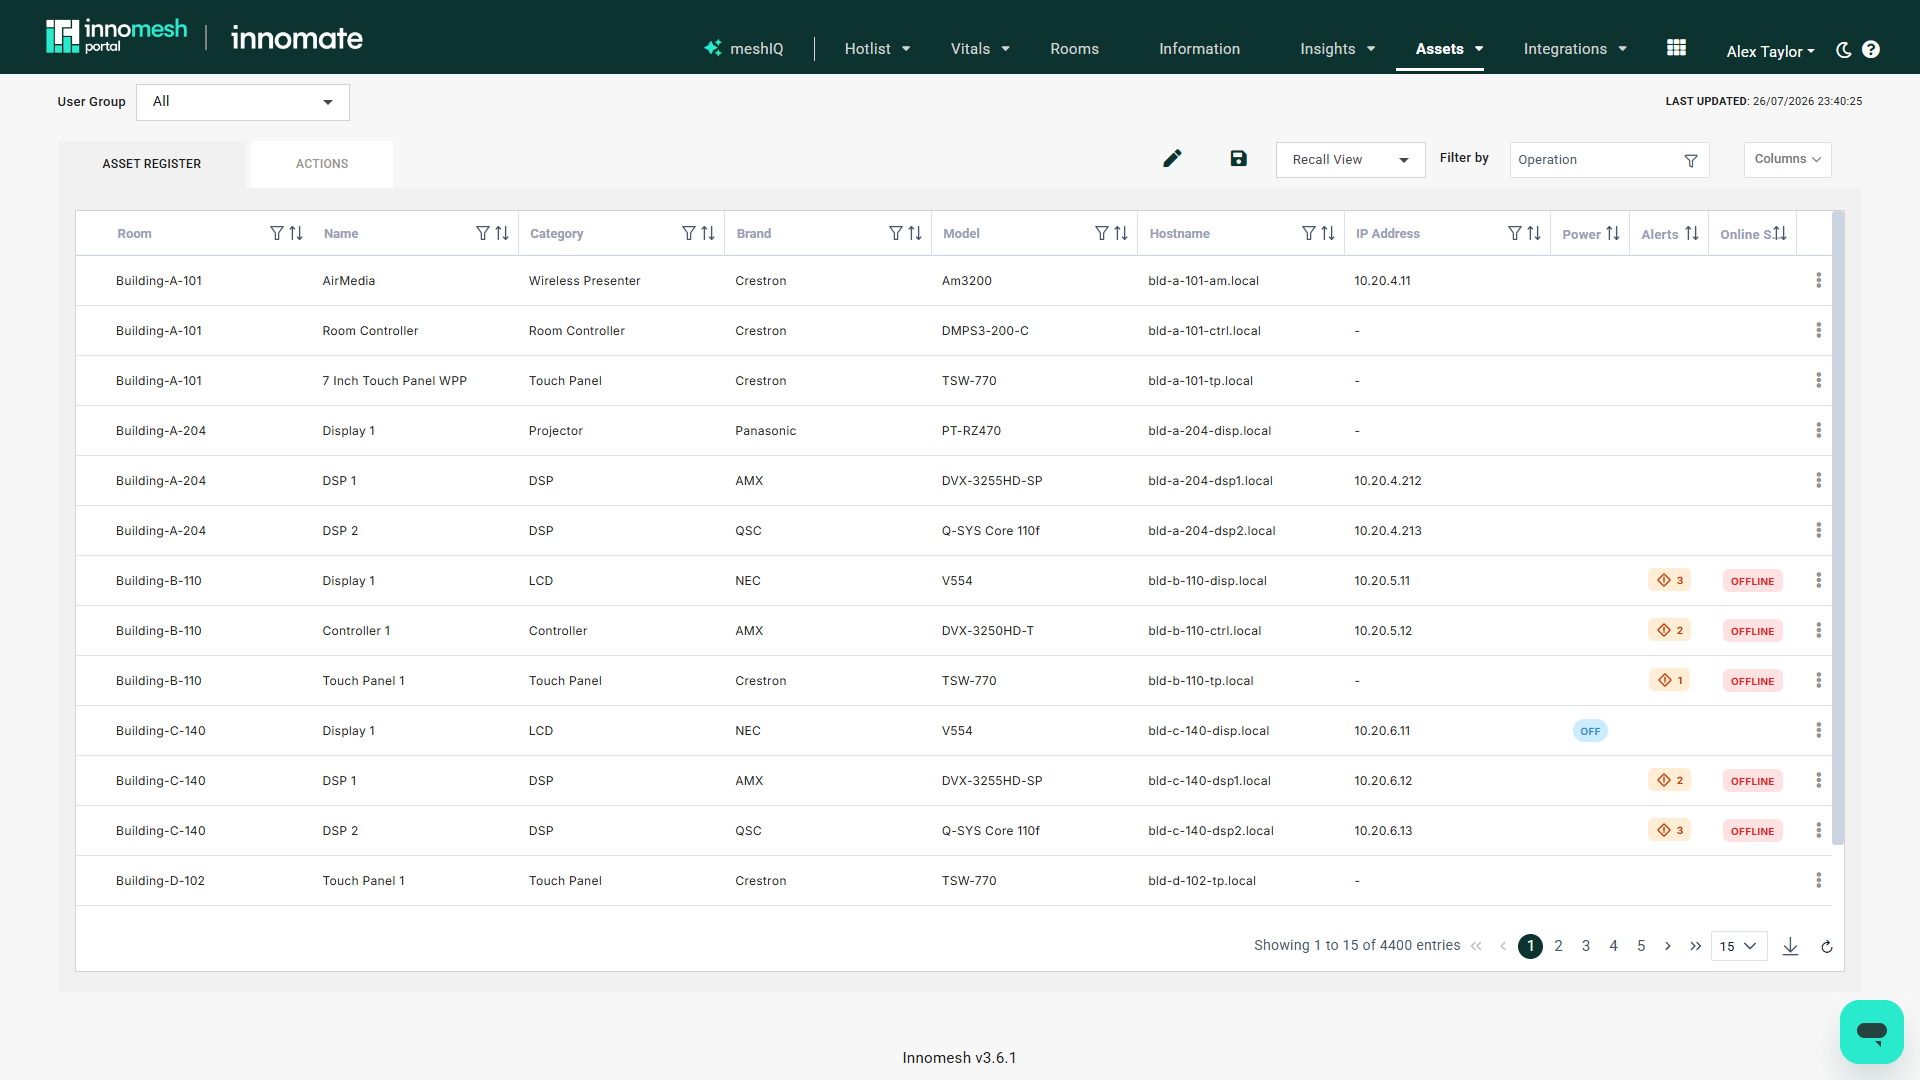Open rows per page dropdown
Image resolution: width=1920 pixels, height=1080 pixels.
(1739, 946)
